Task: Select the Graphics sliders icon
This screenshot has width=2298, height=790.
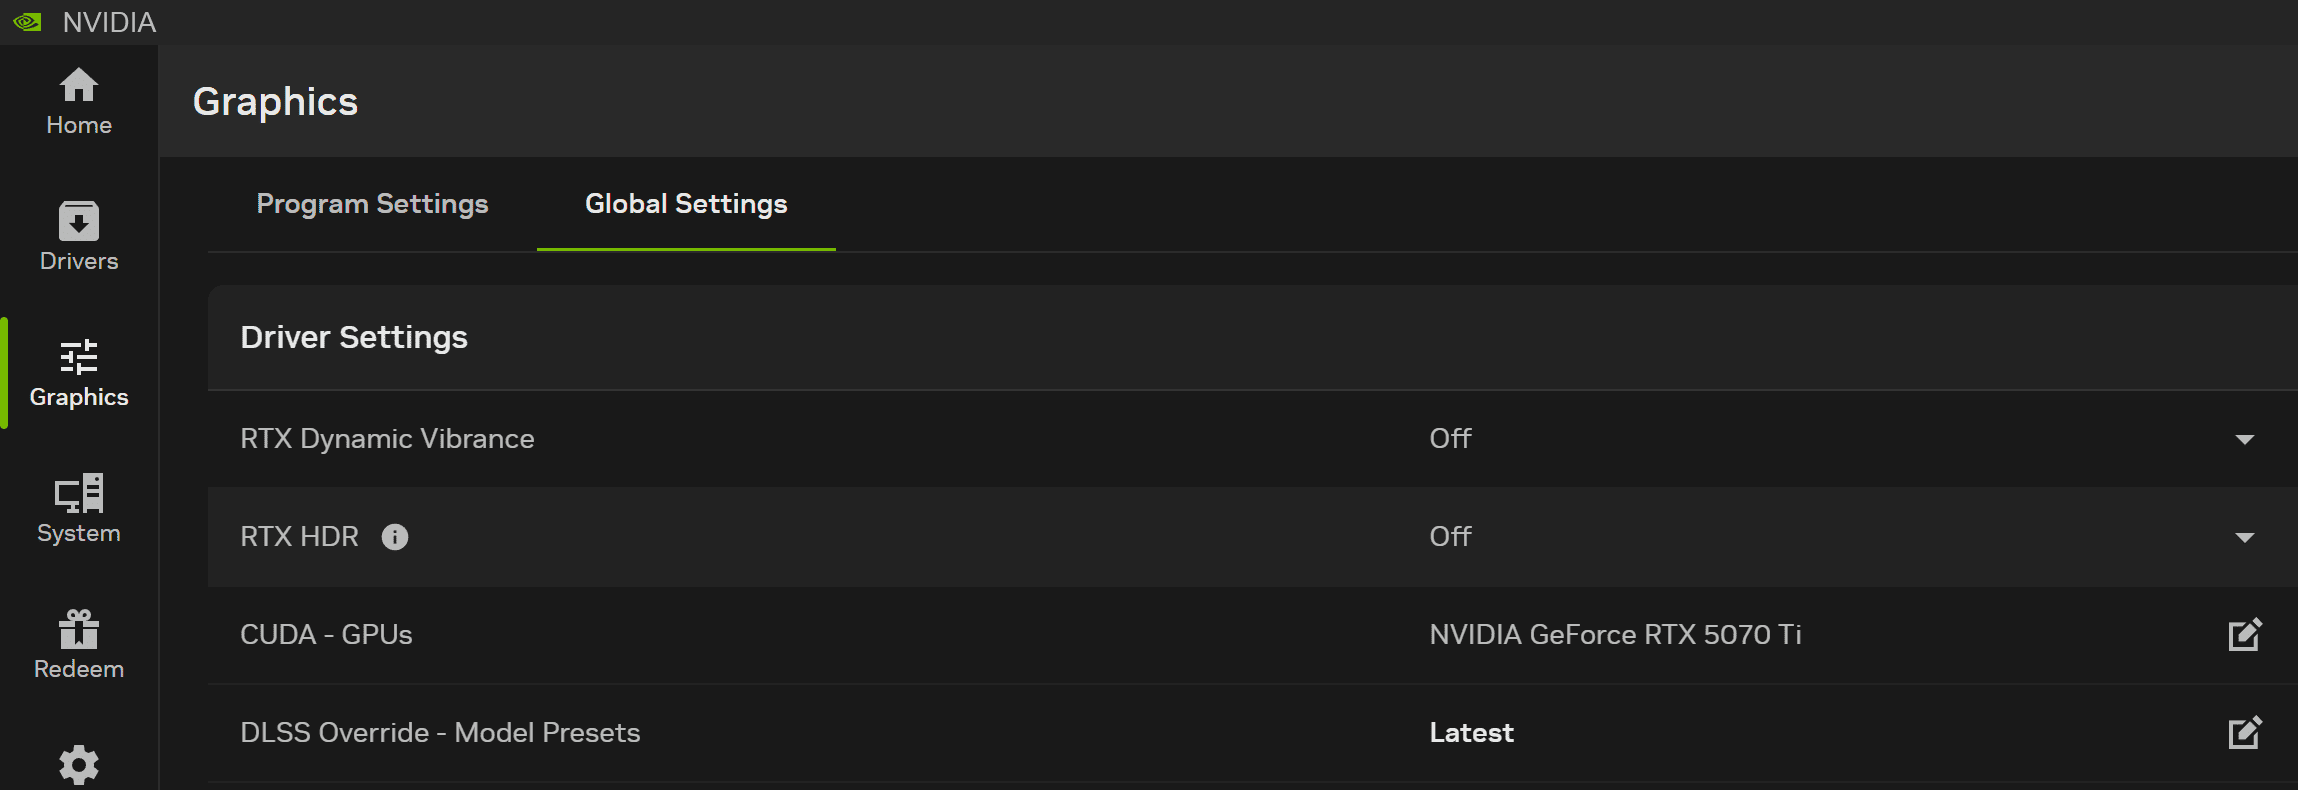Action: tap(79, 357)
